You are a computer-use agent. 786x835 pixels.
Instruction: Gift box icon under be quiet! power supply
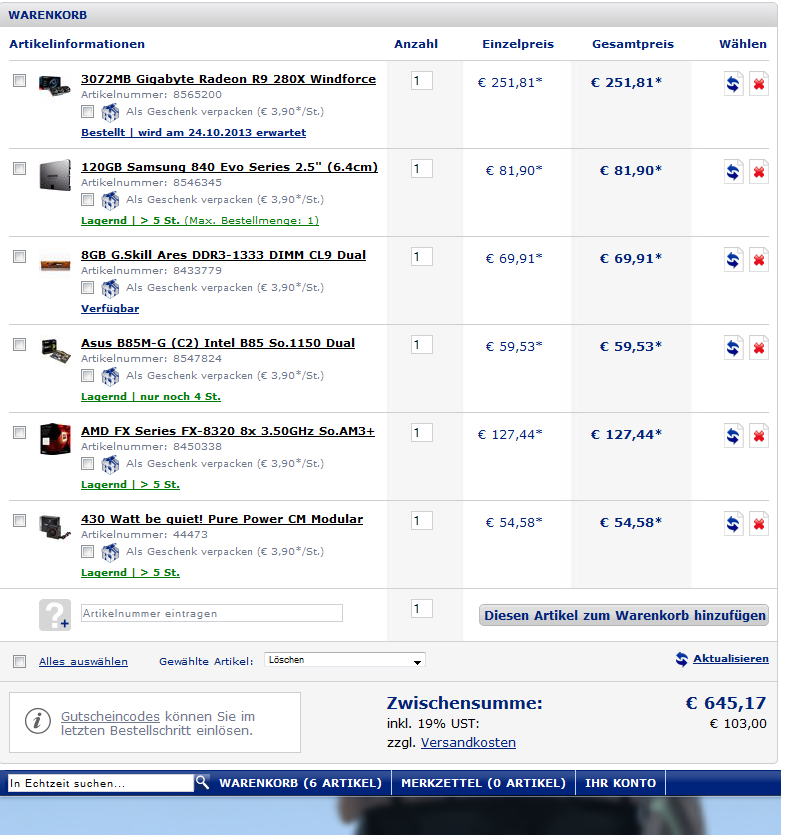pos(110,552)
